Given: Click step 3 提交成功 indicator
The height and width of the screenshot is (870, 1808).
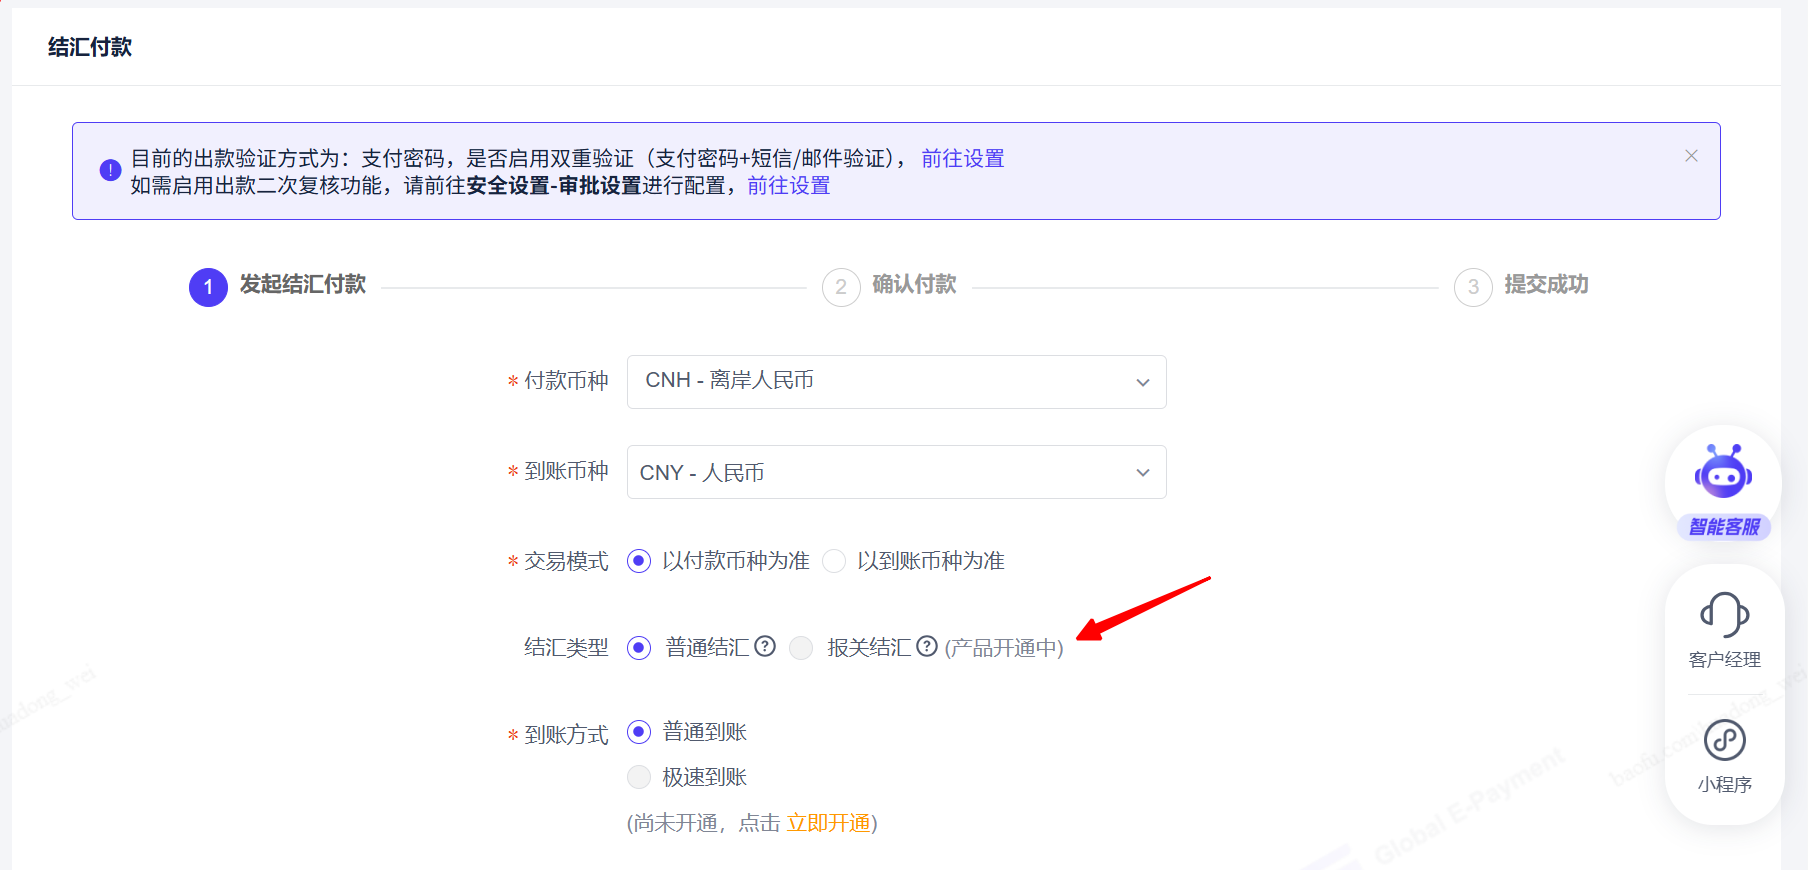Looking at the screenshot, I should coord(1473,287).
